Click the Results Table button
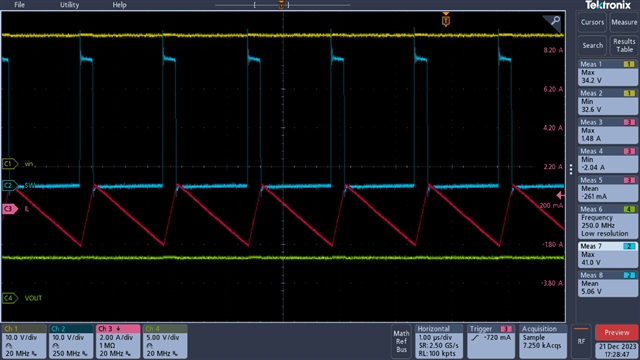640x360 pixels. [x=624, y=45]
